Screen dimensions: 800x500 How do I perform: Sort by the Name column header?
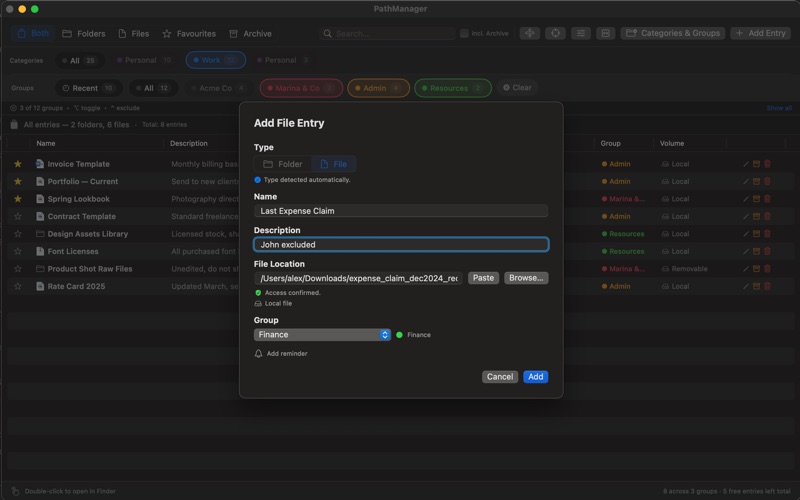pos(46,143)
